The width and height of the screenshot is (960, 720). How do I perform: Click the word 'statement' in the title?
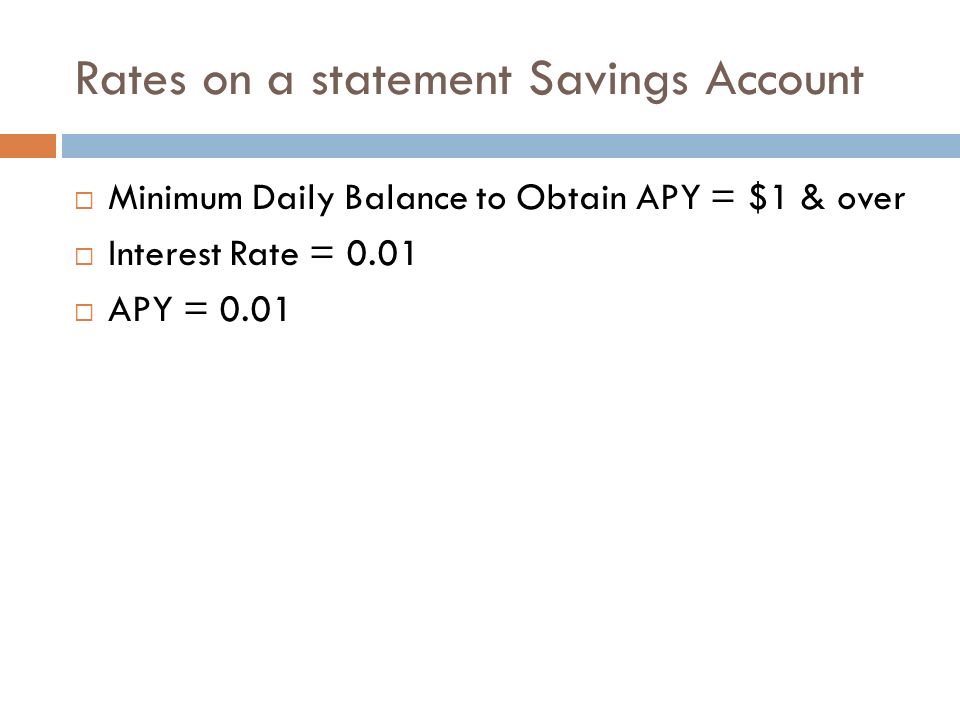tap(411, 80)
